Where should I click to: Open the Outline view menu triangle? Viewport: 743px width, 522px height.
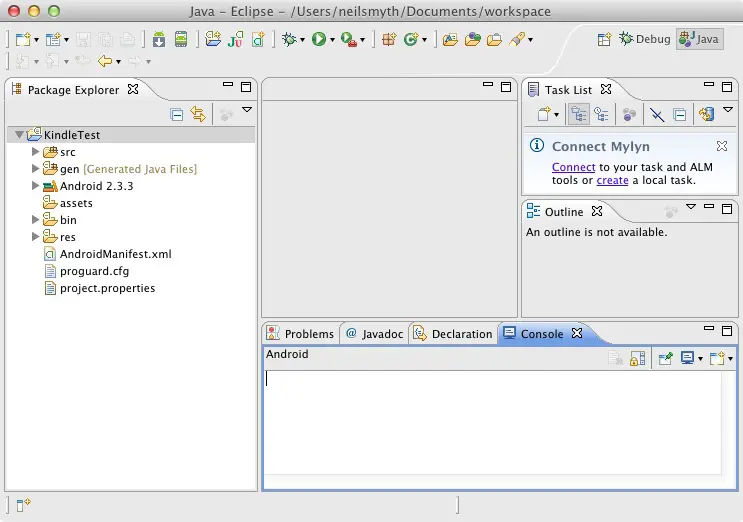691,207
